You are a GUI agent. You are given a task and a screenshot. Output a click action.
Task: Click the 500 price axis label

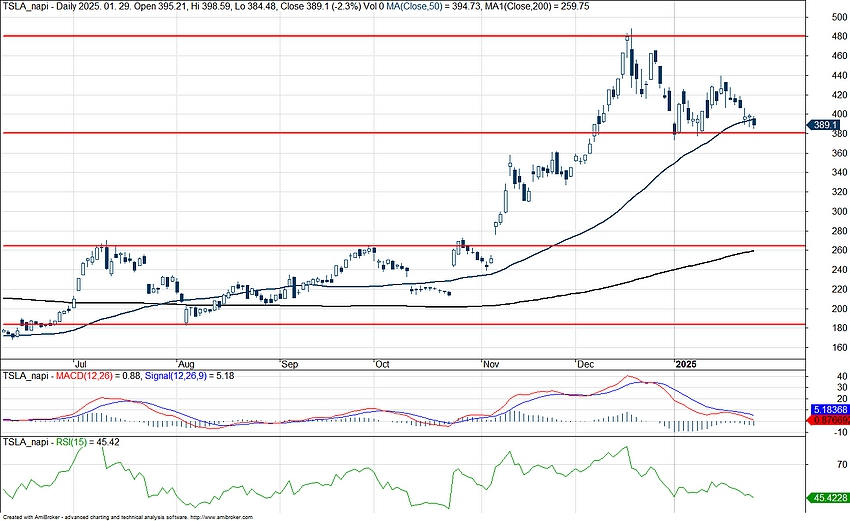coord(839,17)
